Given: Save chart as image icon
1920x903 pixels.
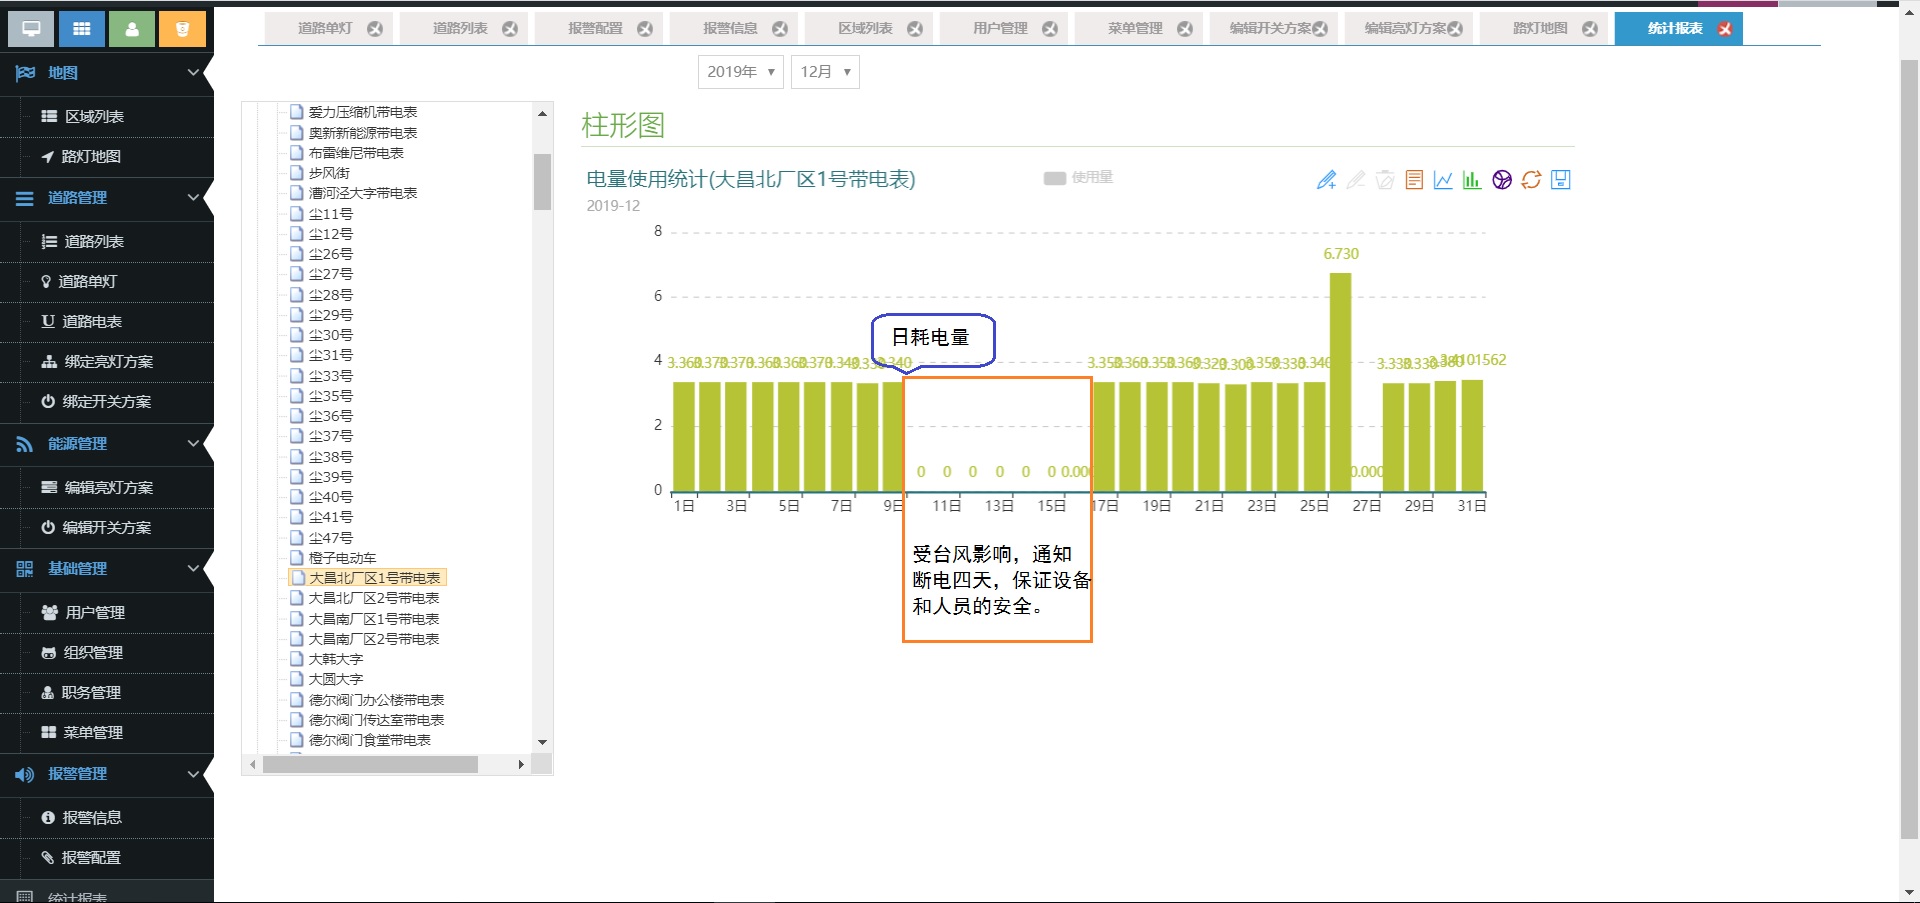Looking at the screenshot, I should click(1560, 180).
